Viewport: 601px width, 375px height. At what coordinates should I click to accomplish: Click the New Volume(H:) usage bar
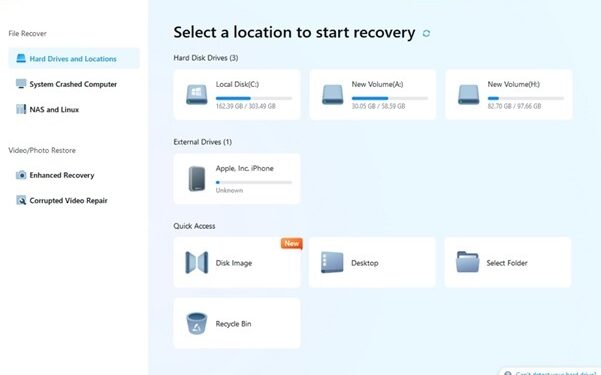pos(525,98)
